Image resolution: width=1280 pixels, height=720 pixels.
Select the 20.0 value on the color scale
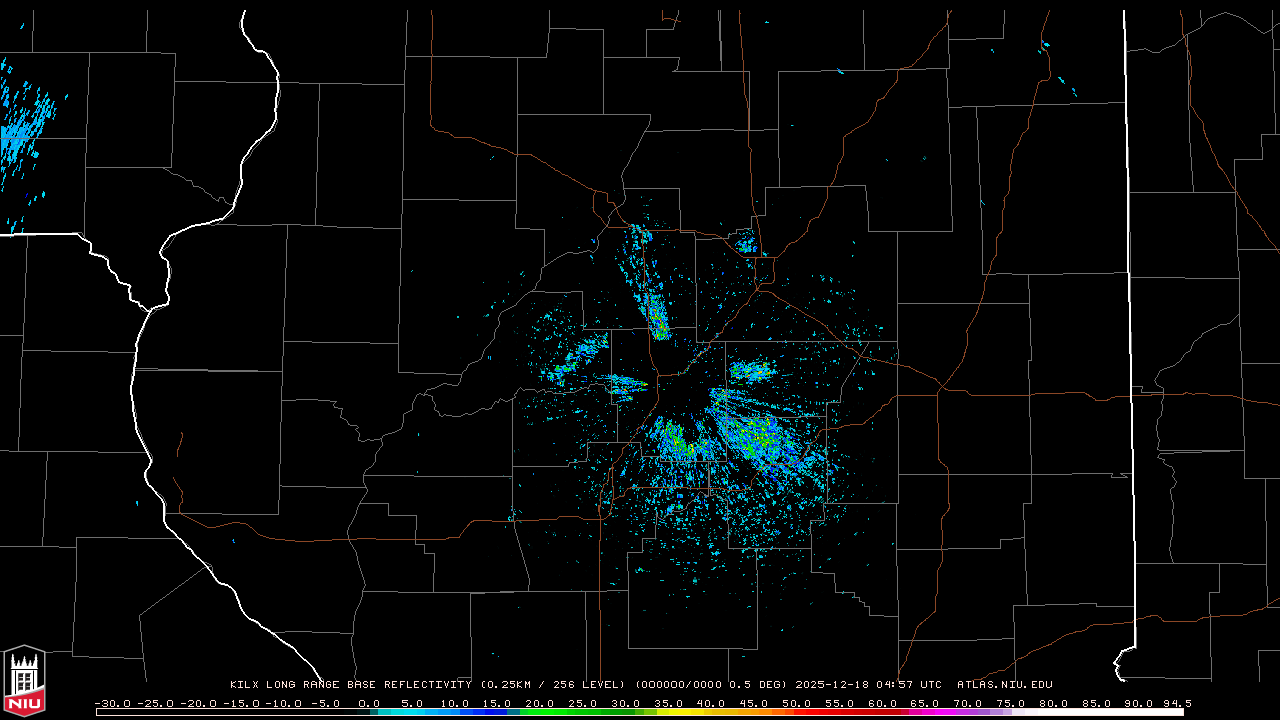tap(540, 703)
